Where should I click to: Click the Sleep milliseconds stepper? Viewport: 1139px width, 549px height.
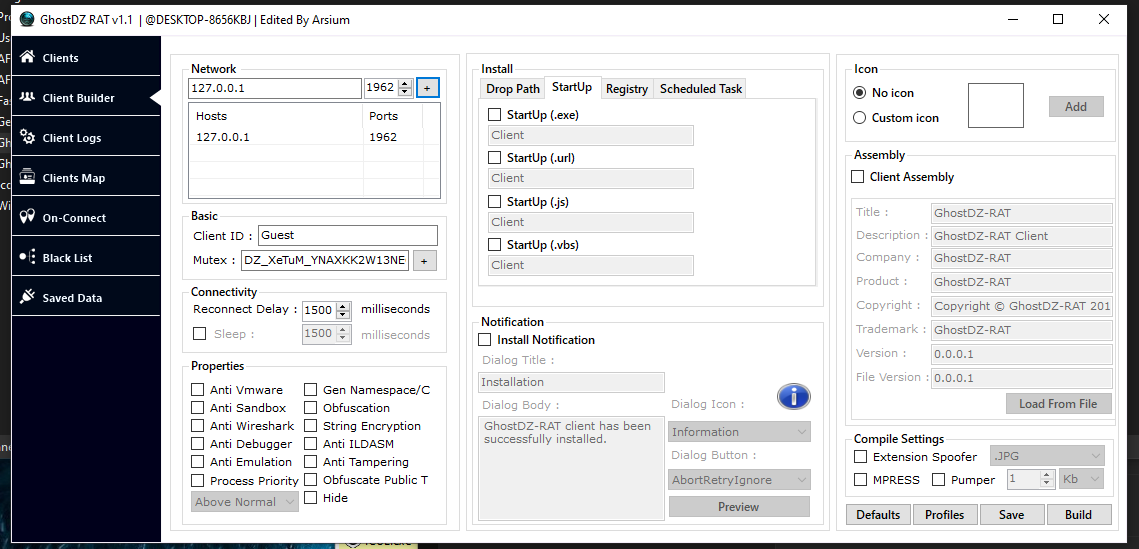(344, 334)
